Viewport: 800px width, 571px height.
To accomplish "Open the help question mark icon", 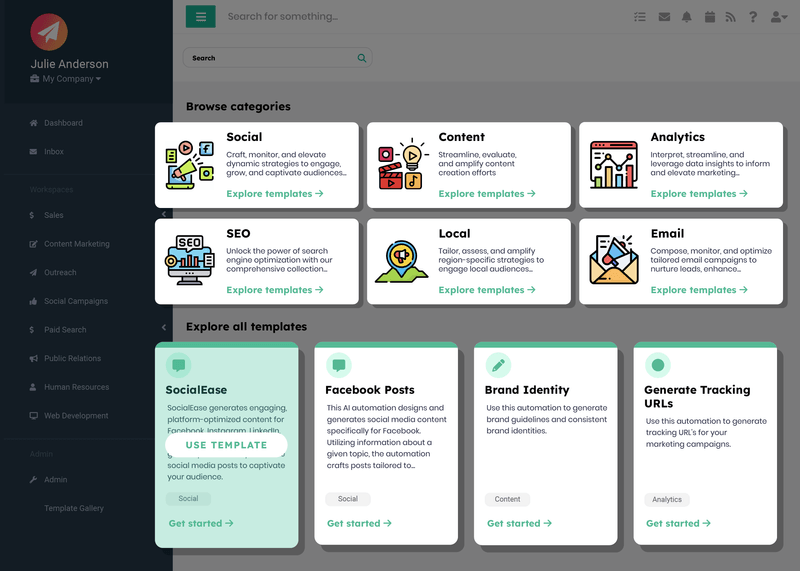I will tap(753, 17).
